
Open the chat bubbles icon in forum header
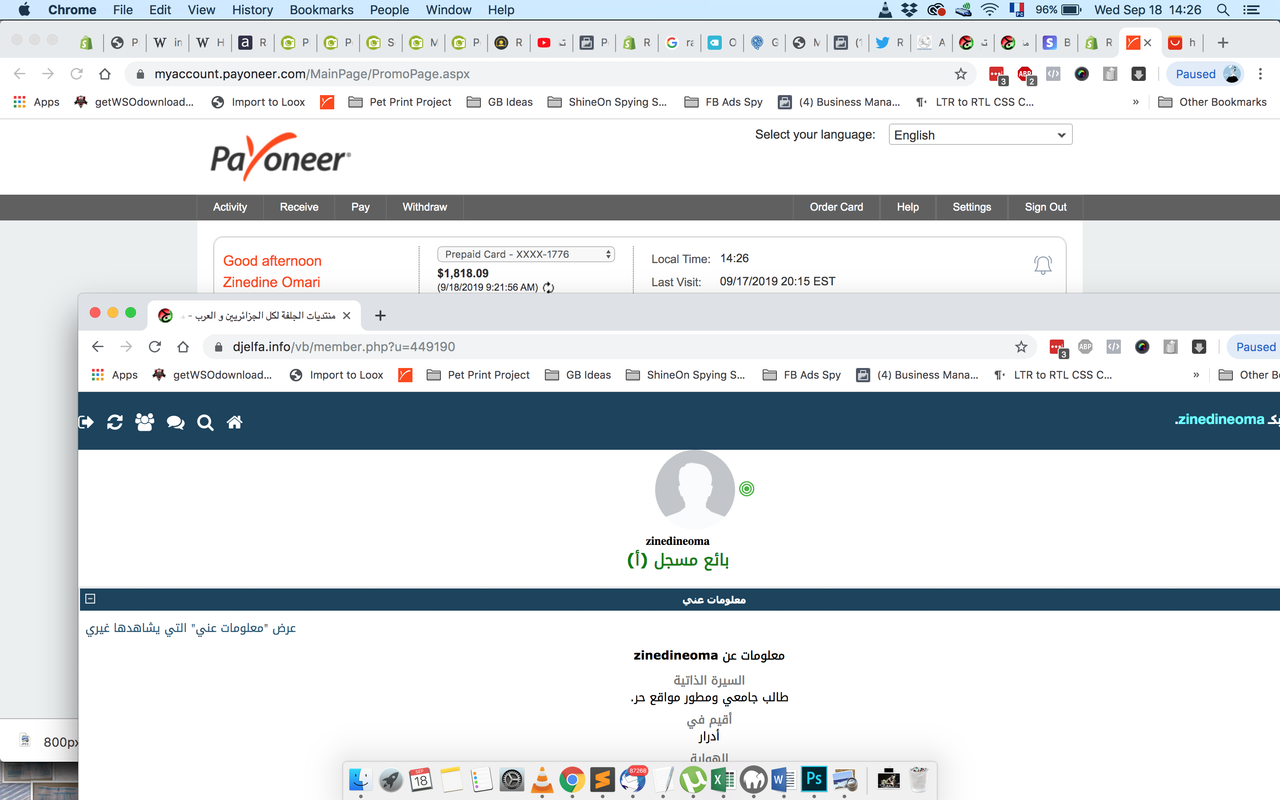pos(175,423)
